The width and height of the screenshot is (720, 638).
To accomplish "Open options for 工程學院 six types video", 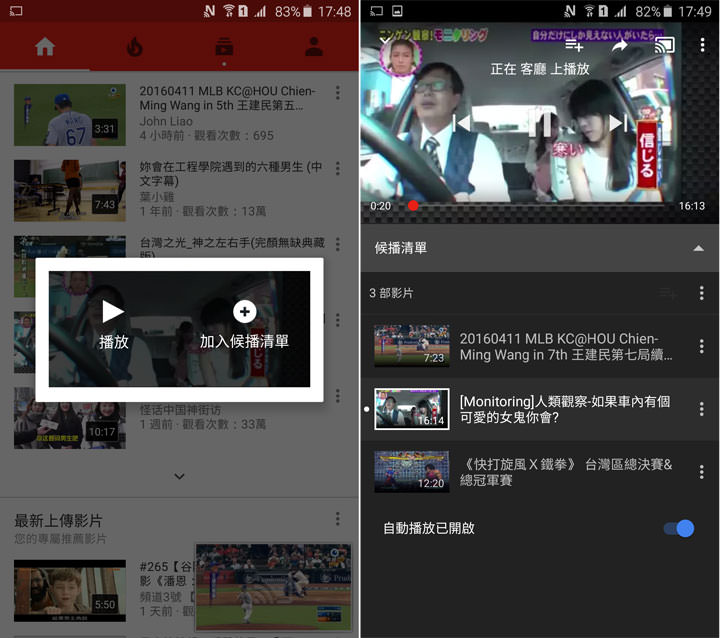I will pyautogui.click(x=338, y=168).
